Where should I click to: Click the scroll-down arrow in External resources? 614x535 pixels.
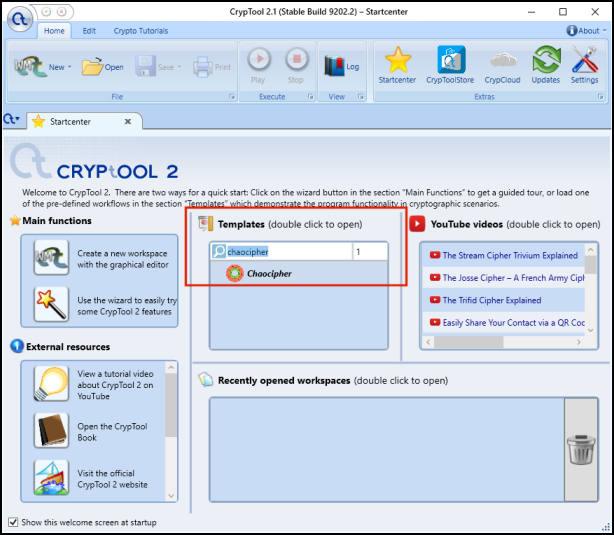[x=171, y=495]
